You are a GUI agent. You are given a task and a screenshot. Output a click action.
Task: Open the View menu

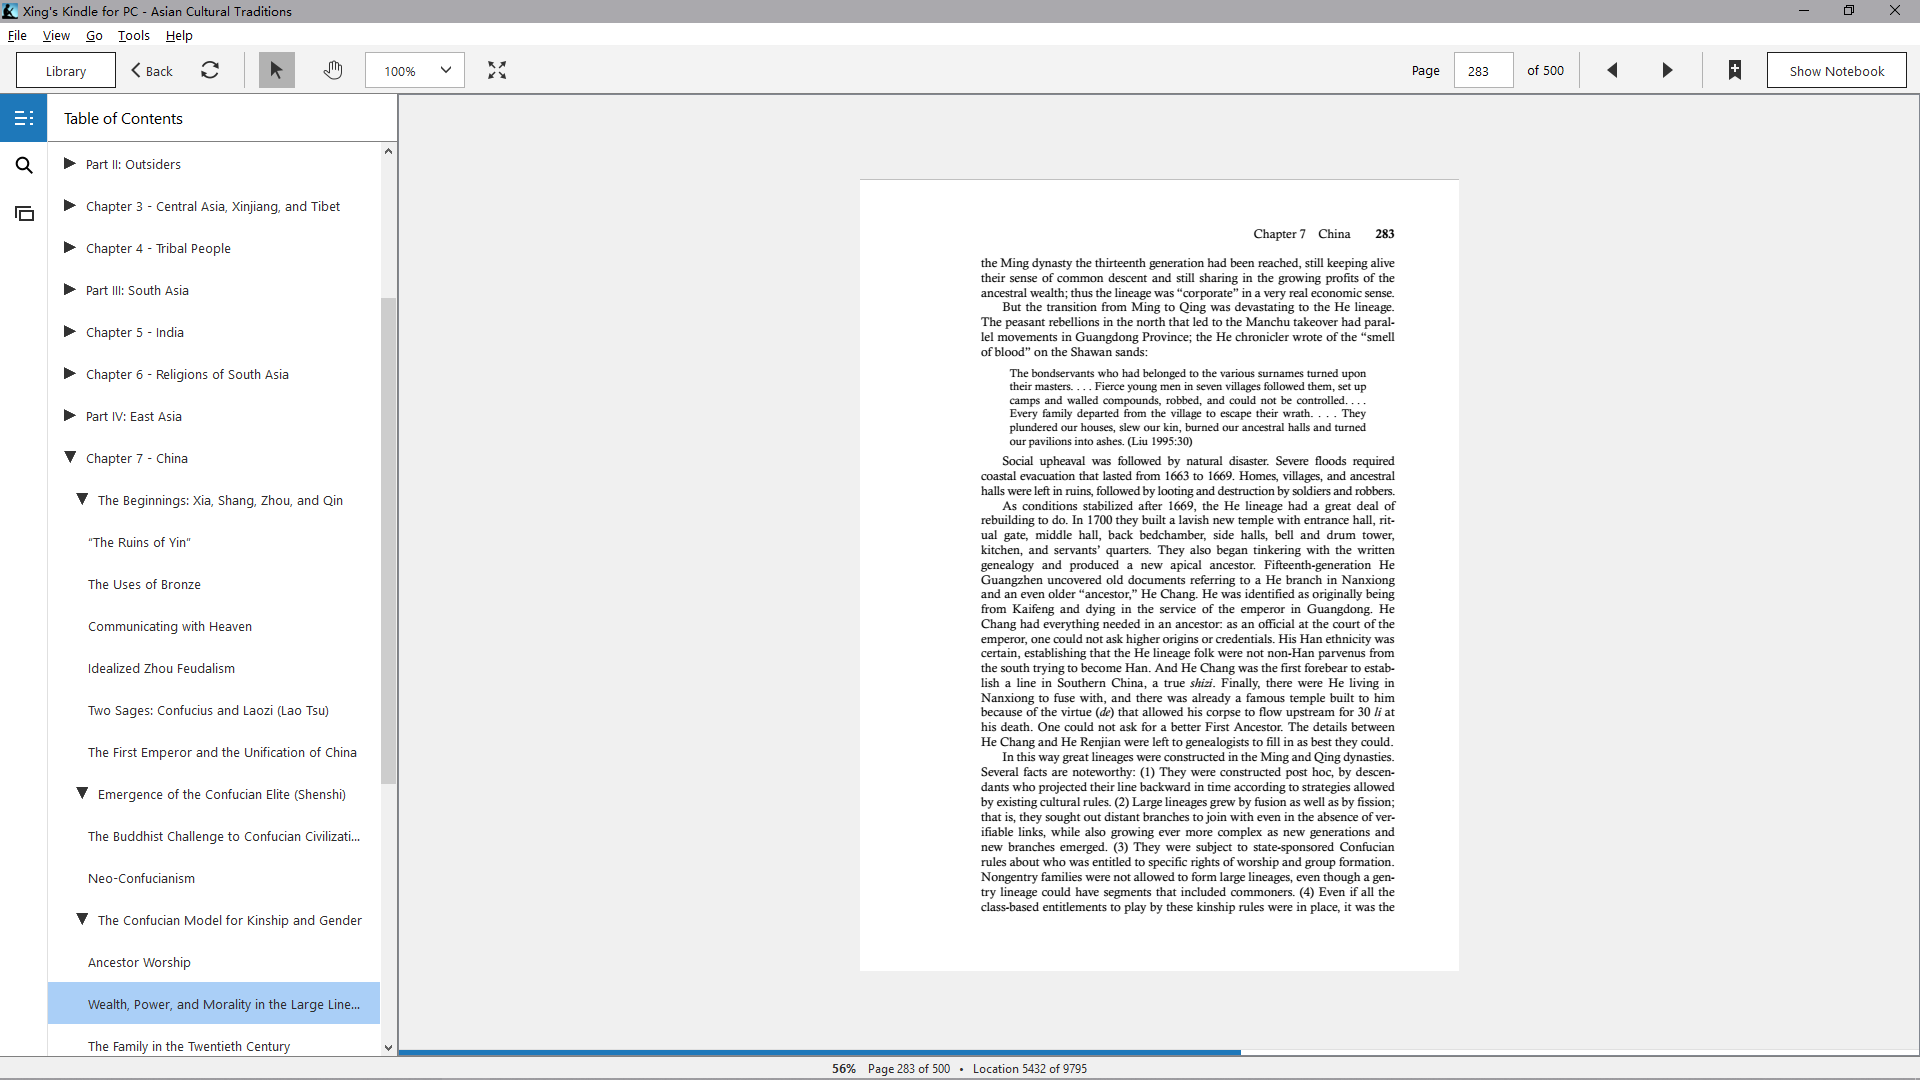(x=56, y=35)
